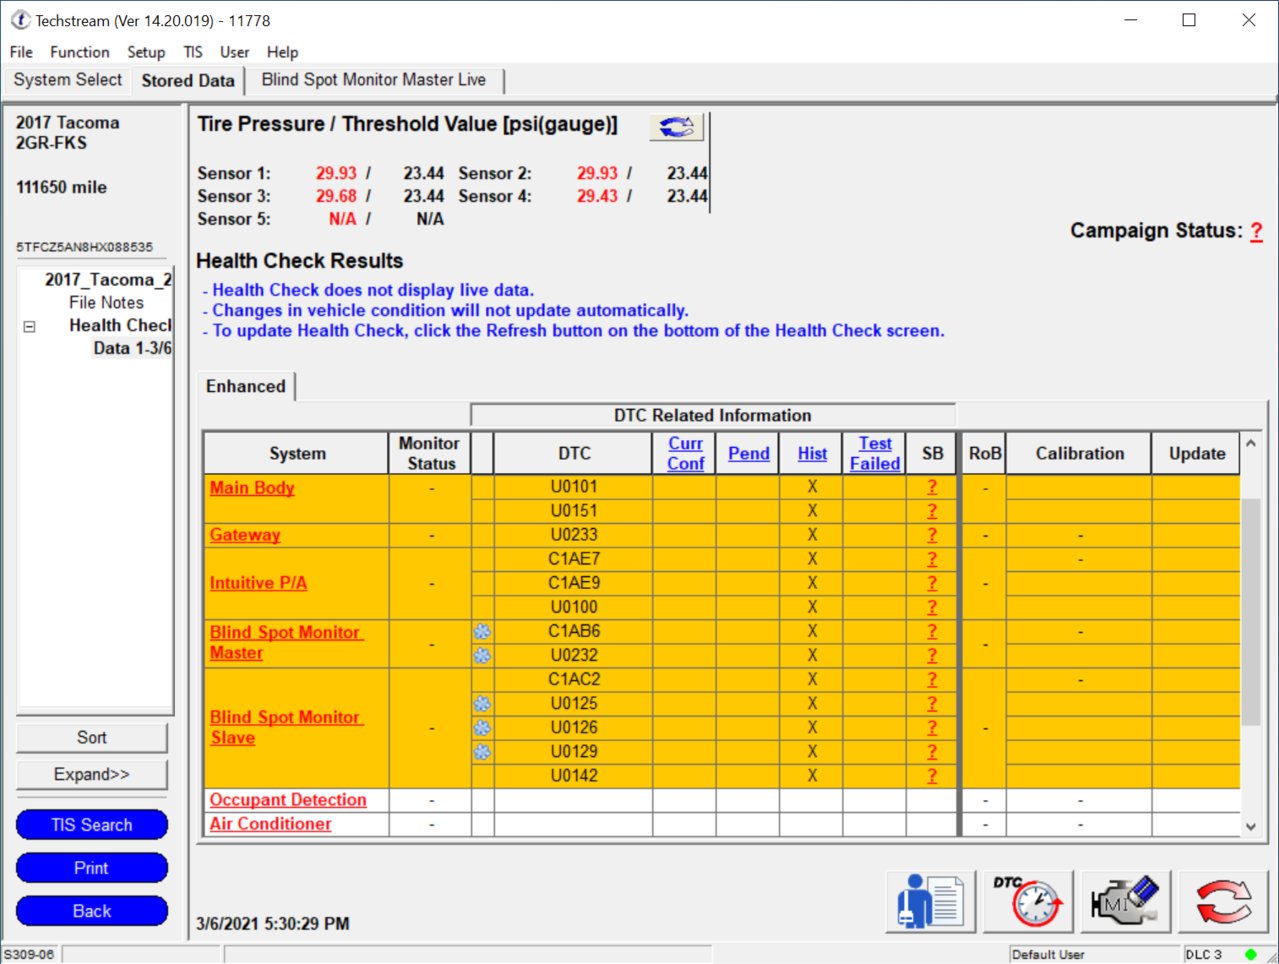Click the DTC clock icon
This screenshot has height=964, width=1279.
pyautogui.click(x=1027, y=901)
